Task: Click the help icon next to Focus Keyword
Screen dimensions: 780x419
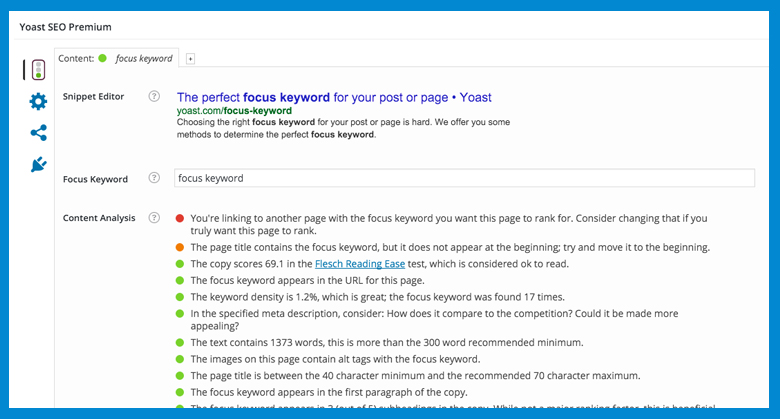Action: (154, 178)
